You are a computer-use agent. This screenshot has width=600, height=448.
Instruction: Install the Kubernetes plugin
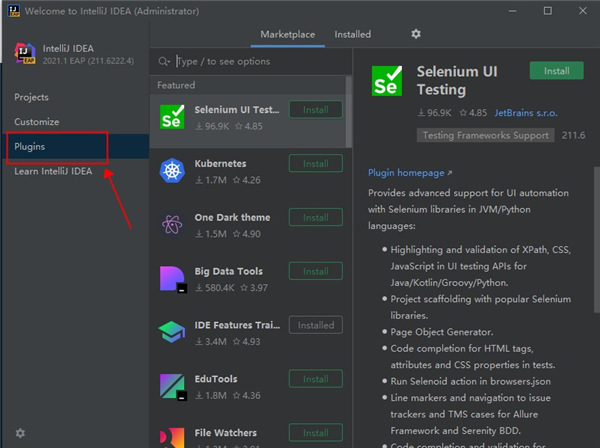point(315,163)
